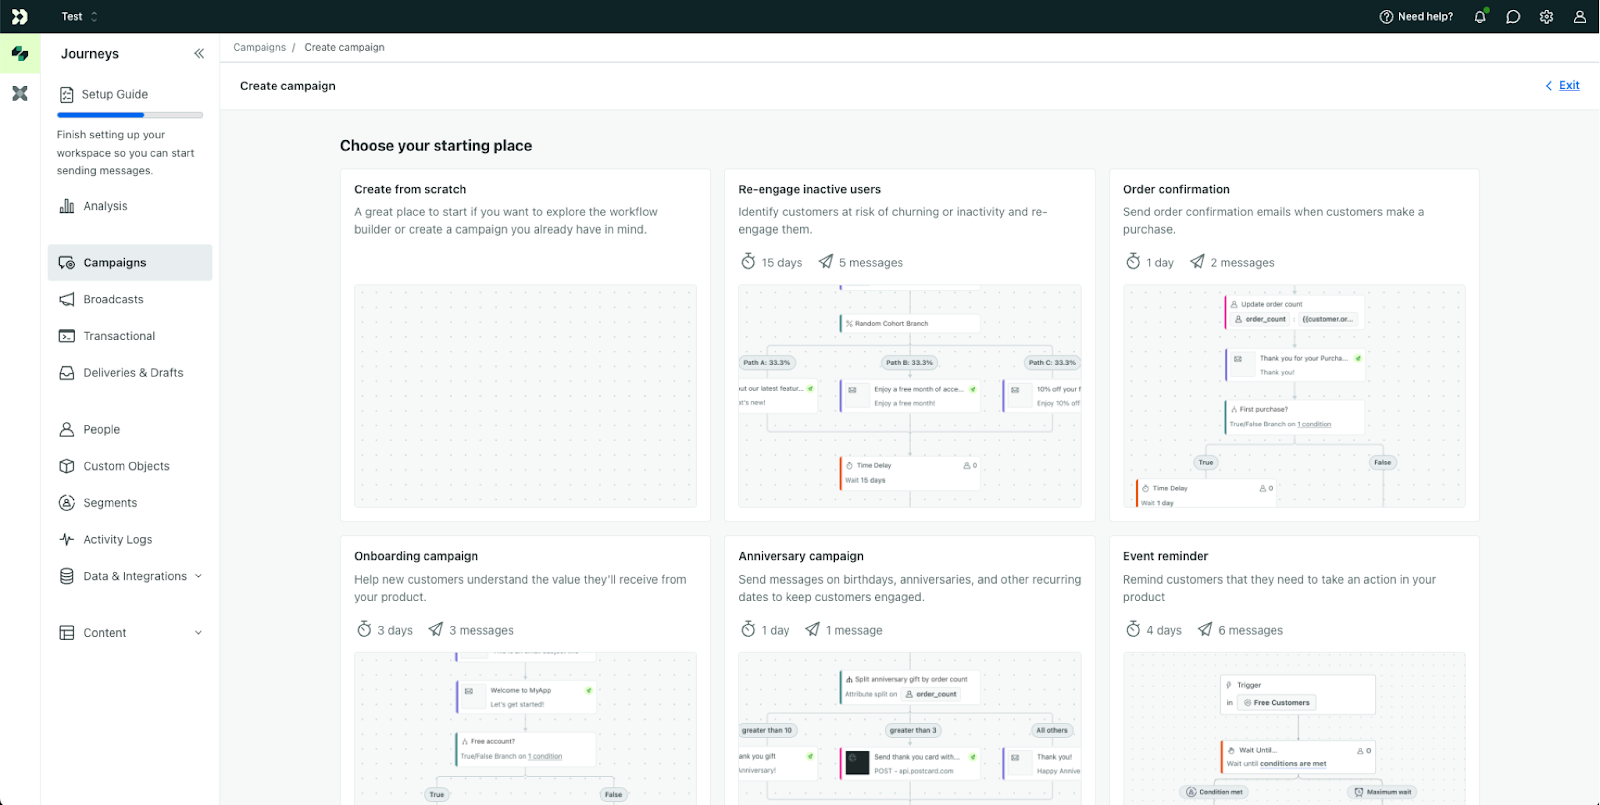Open the notifications bell
Image resolution: width=1600 pixels, height=805 pixels.
pyautogui.click(x=1480, y=17)
